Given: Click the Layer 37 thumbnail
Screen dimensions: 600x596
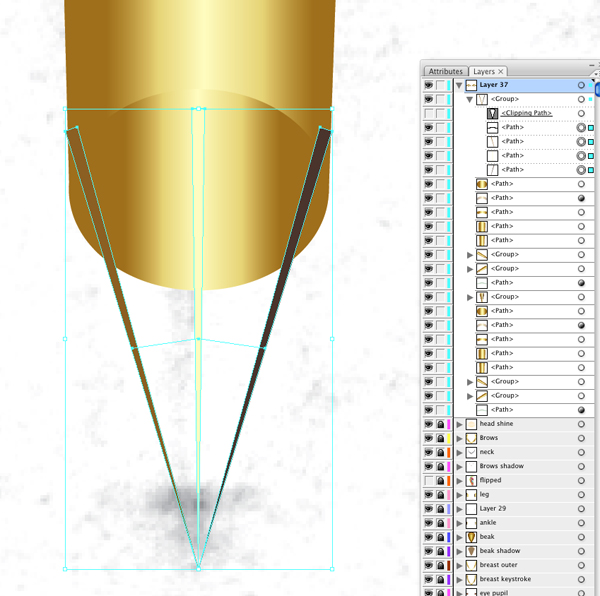Looking at the screenshot, I should coord(471,85).
